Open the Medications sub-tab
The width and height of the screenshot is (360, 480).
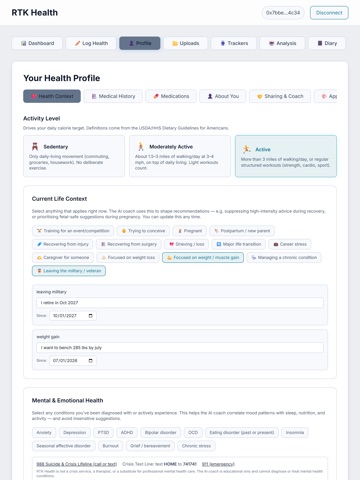click(171, 96)
